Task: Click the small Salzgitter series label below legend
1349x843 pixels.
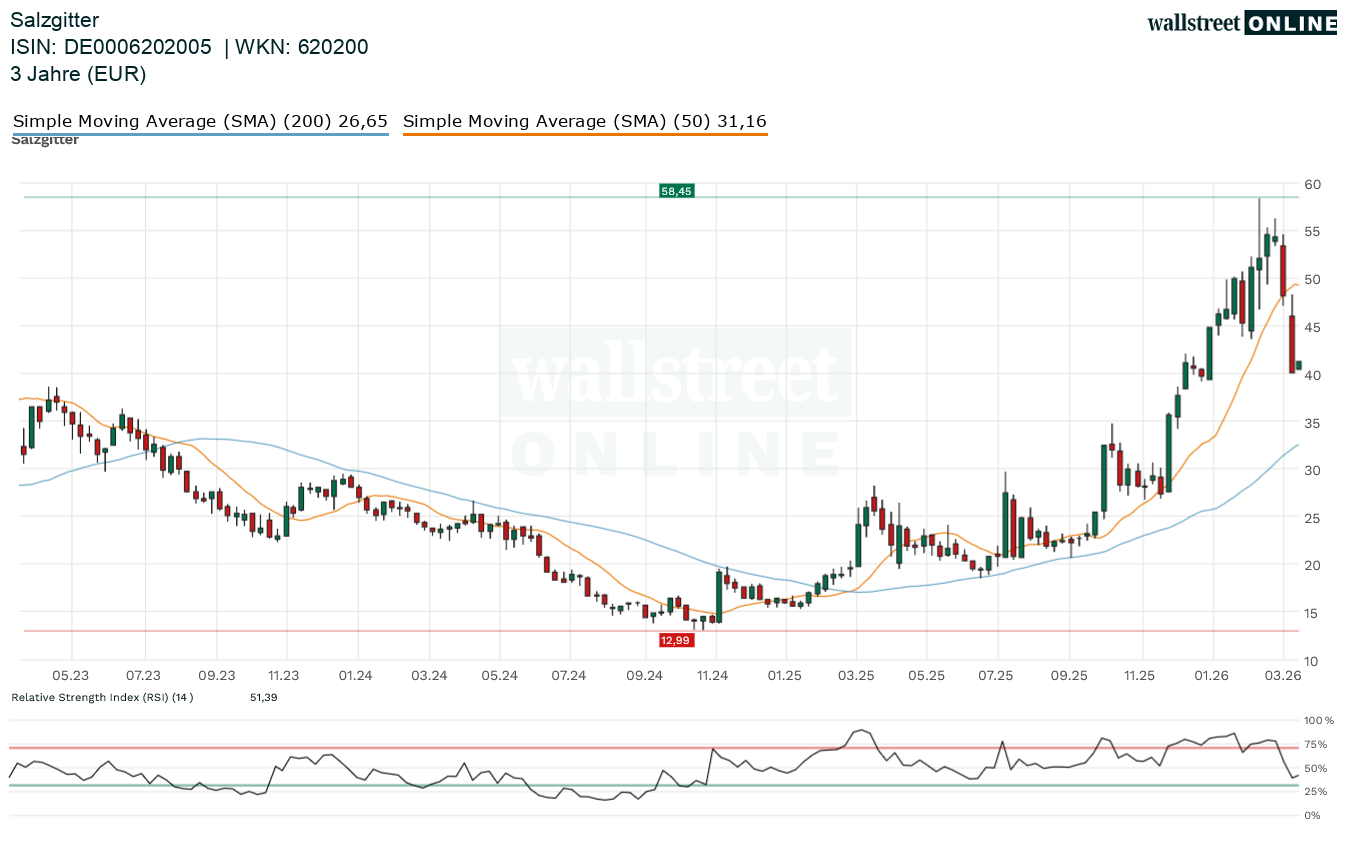Action: coord(45,140)
